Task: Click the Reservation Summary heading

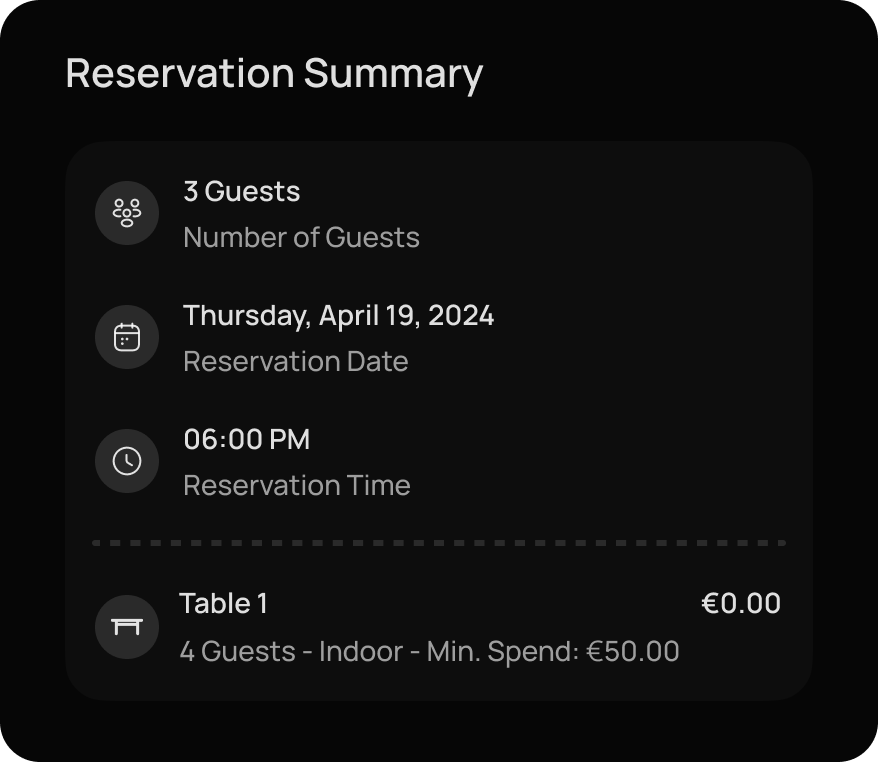Action: click(274, 73)
